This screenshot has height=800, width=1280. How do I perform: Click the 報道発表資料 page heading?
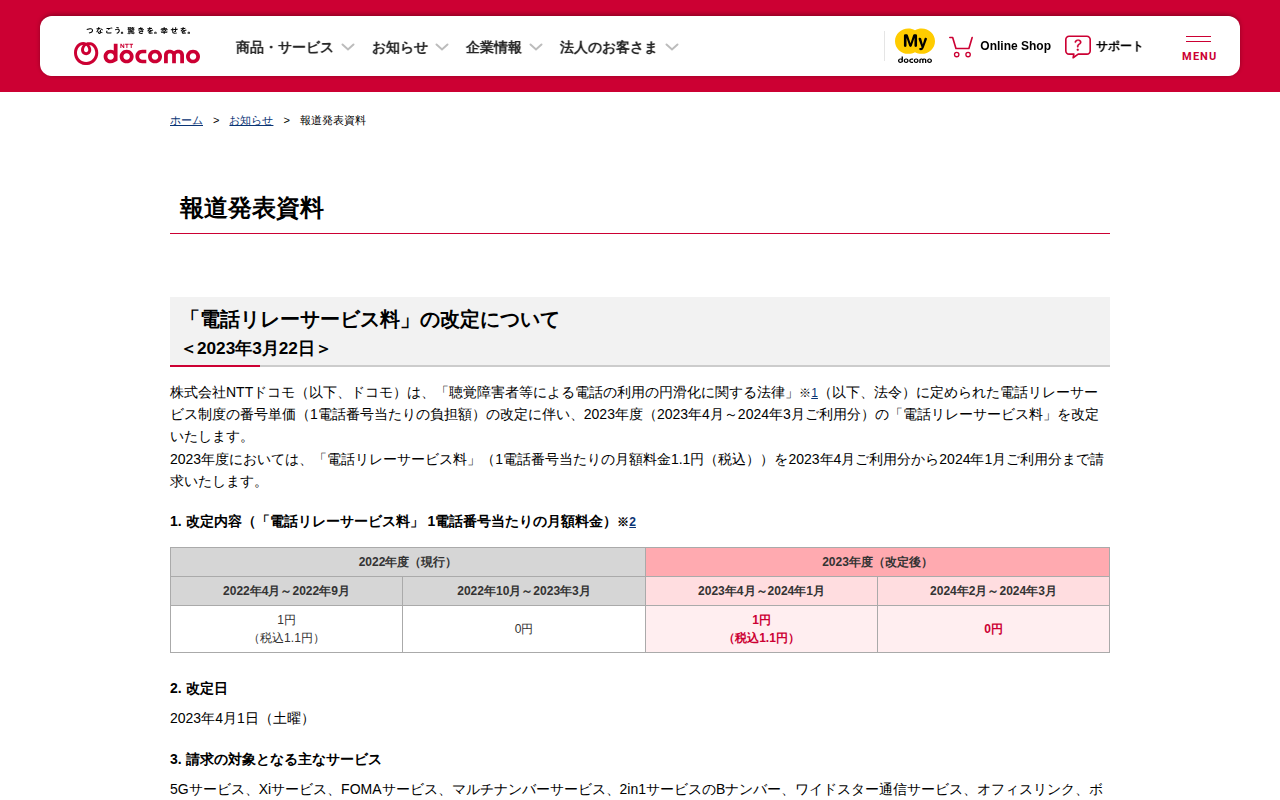[x=252, y=208]
